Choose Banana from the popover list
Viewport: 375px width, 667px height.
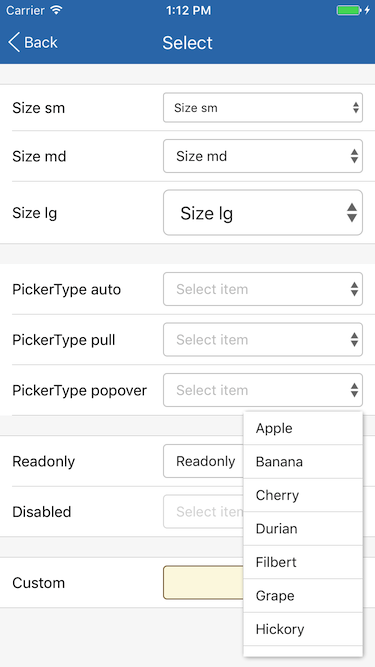coord(303,462)
